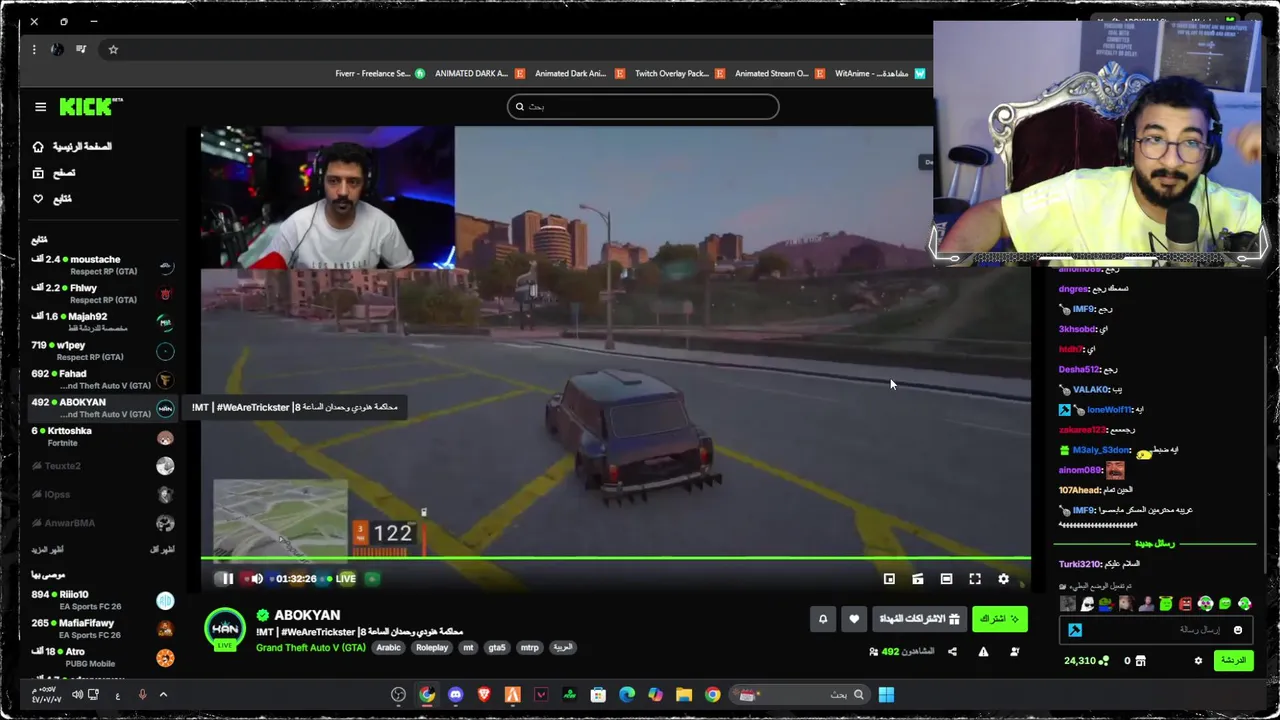Open Discord from the taskbar
Screen dimensions: 1280x720
point(456,695)
